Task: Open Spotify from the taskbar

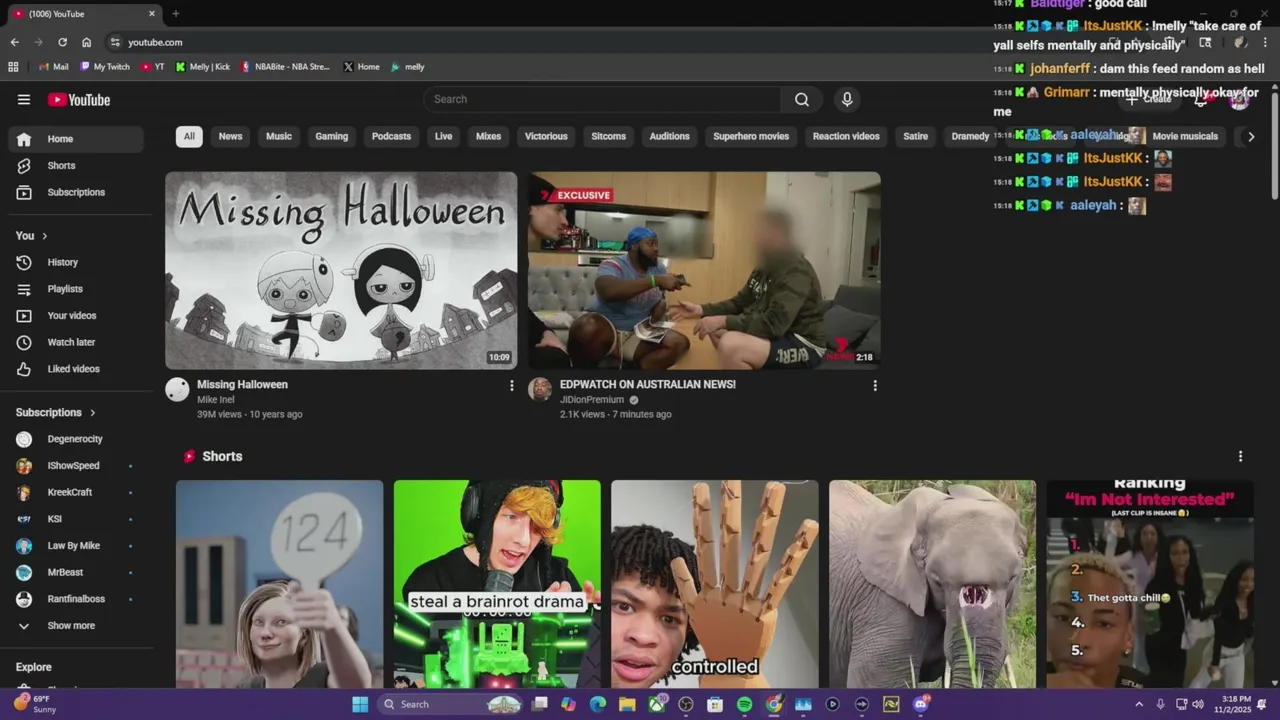Action: click(744, 704)
